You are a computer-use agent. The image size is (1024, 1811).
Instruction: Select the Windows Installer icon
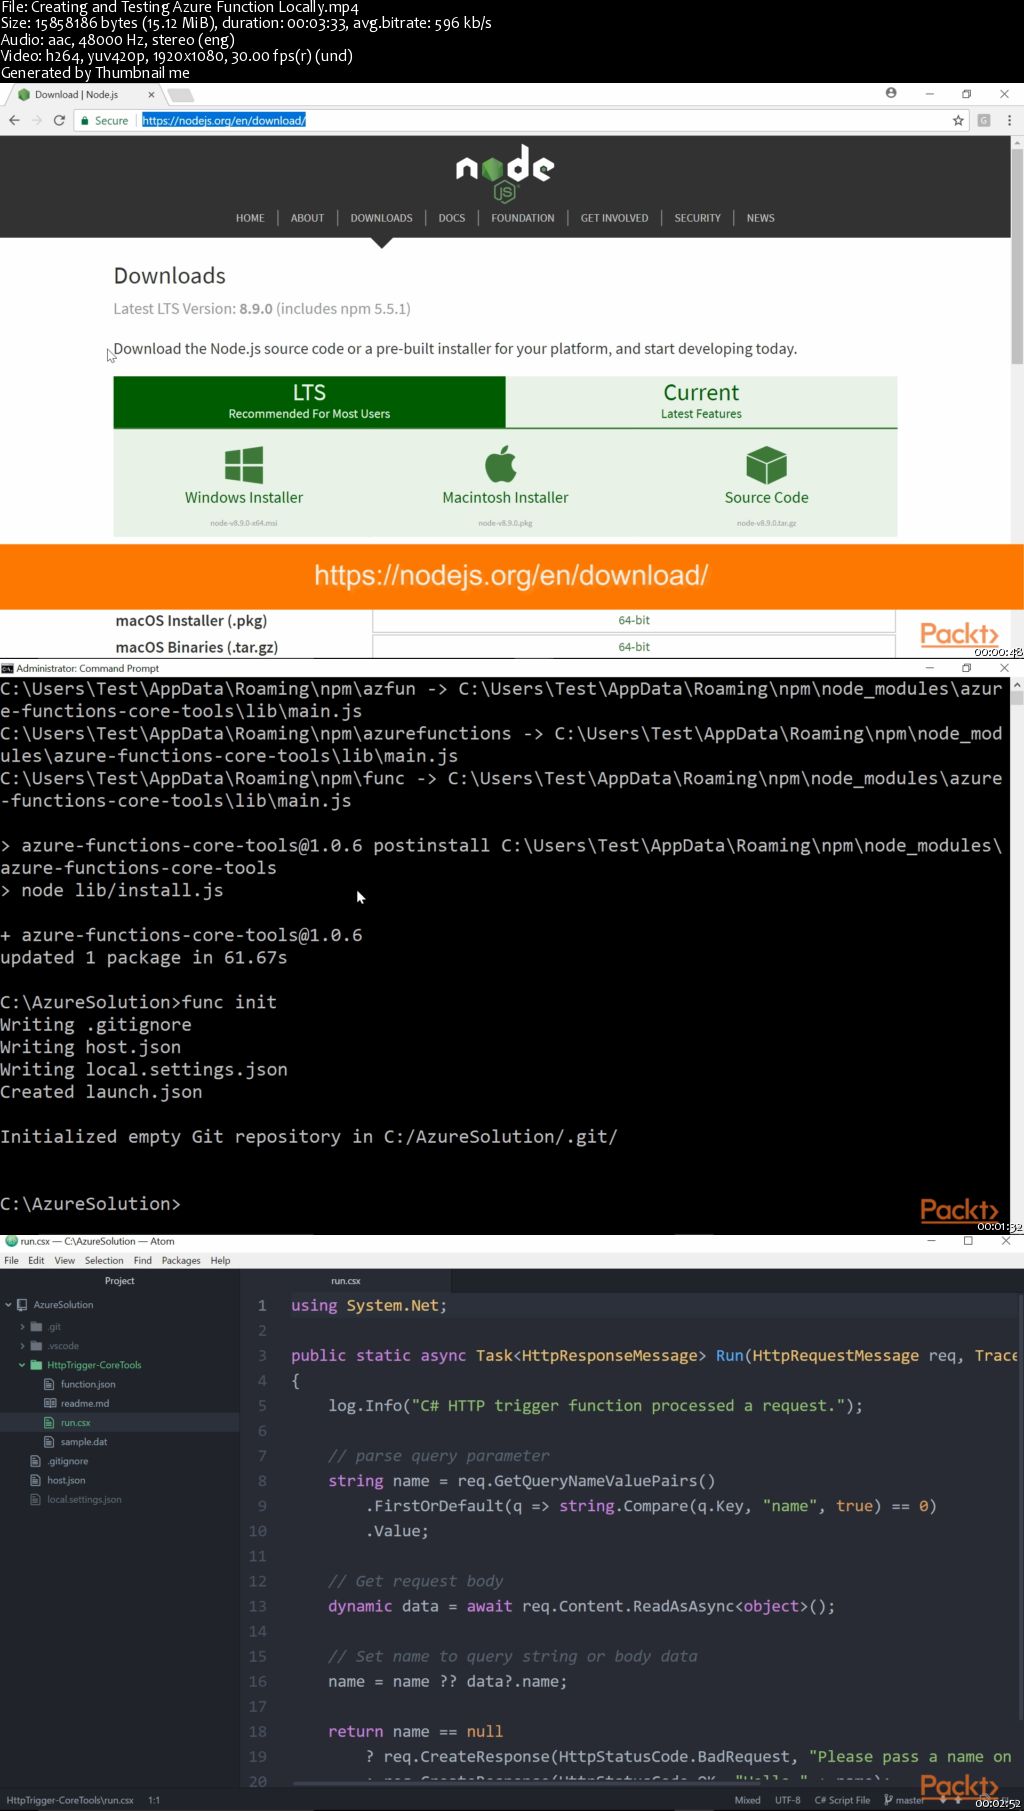244,465
